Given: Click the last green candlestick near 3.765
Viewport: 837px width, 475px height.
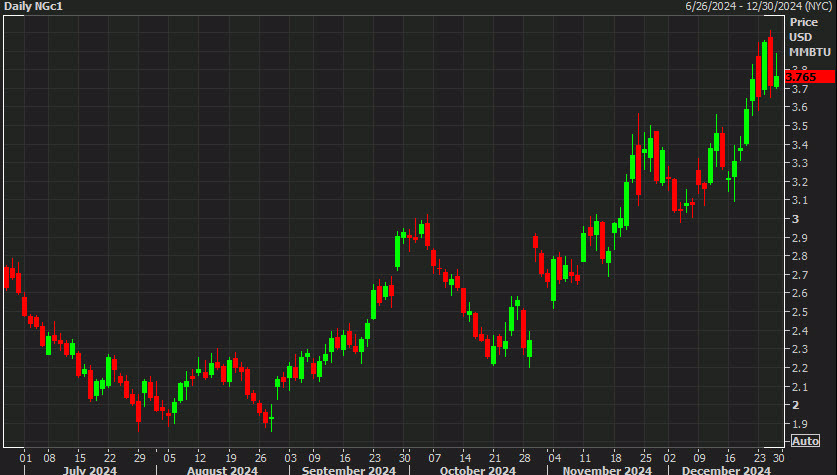Looking at the screenshot, I should click(777, 80).
